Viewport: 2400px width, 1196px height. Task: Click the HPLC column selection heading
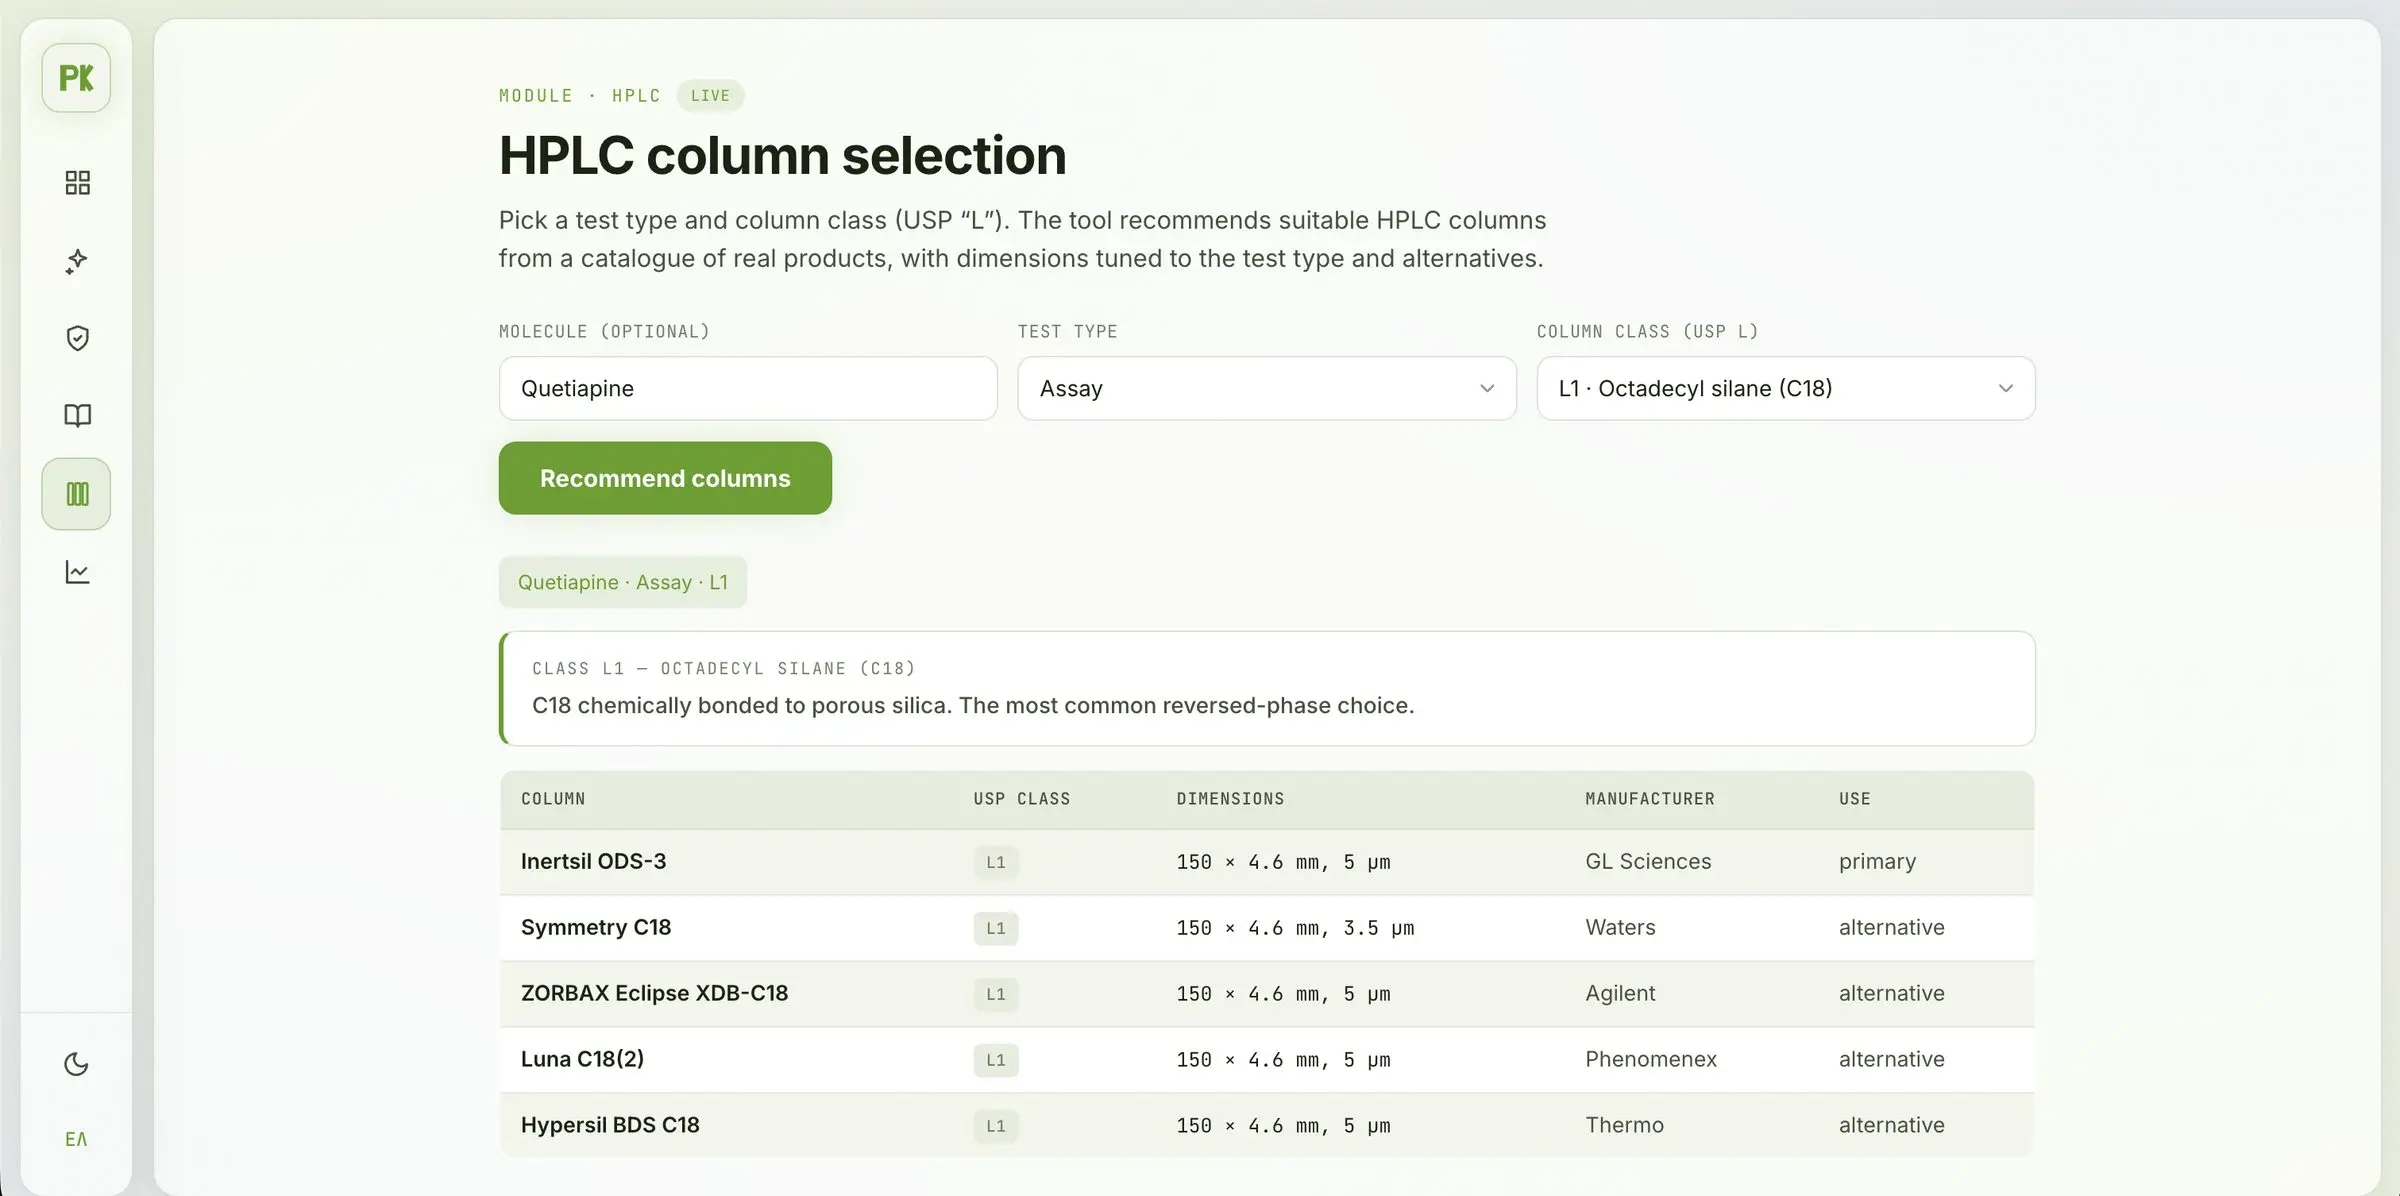click(782, 155)
